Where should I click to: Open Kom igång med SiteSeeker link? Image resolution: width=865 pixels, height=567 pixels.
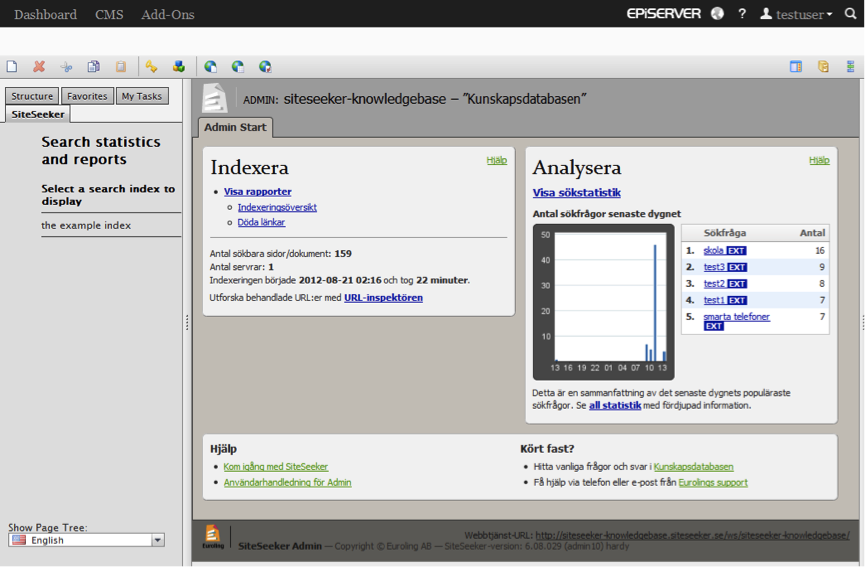(276, 467)
